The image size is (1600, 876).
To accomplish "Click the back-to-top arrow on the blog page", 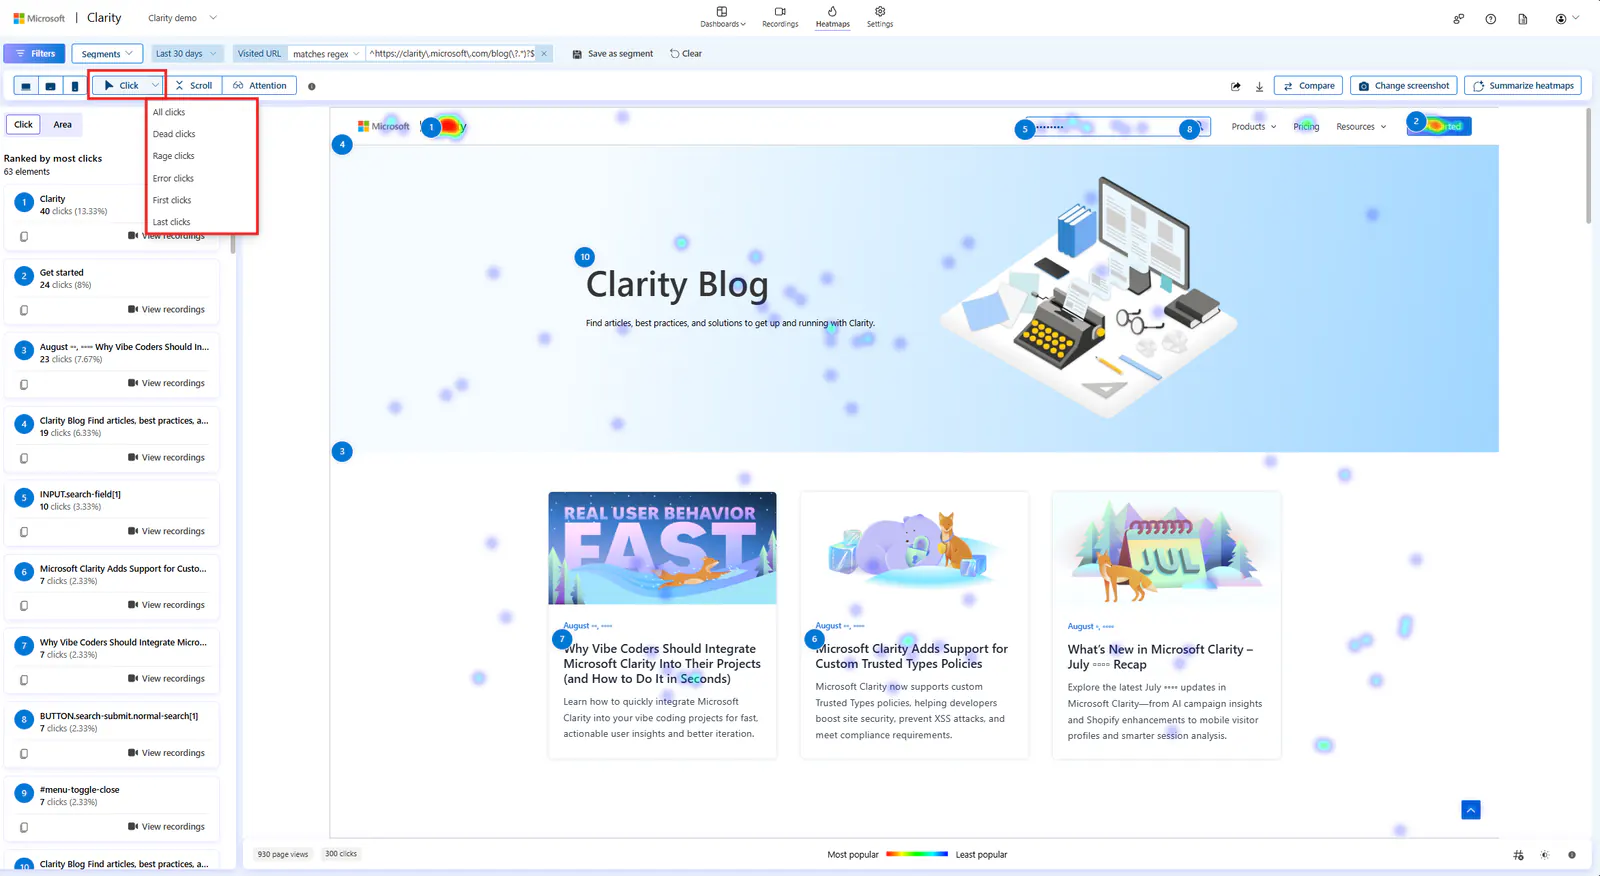I will 1471,810.
